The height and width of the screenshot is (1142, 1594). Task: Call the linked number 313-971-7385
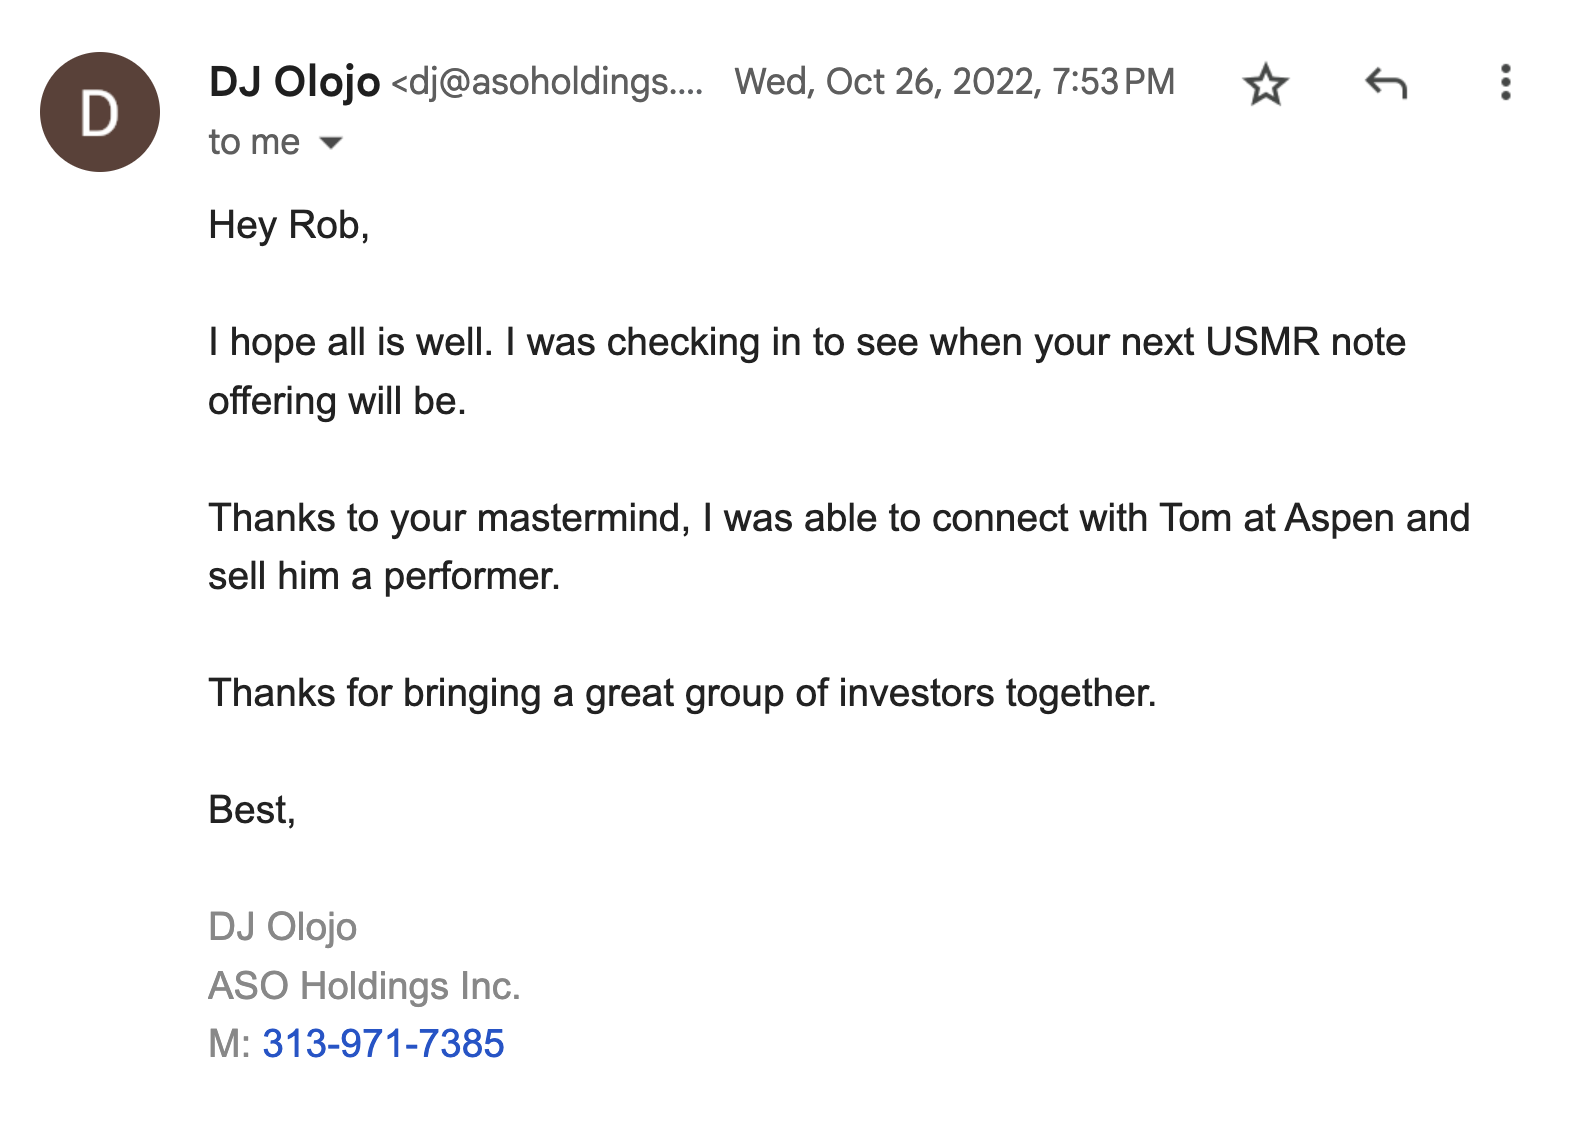pyautogui.click(x=383, y=1043)
